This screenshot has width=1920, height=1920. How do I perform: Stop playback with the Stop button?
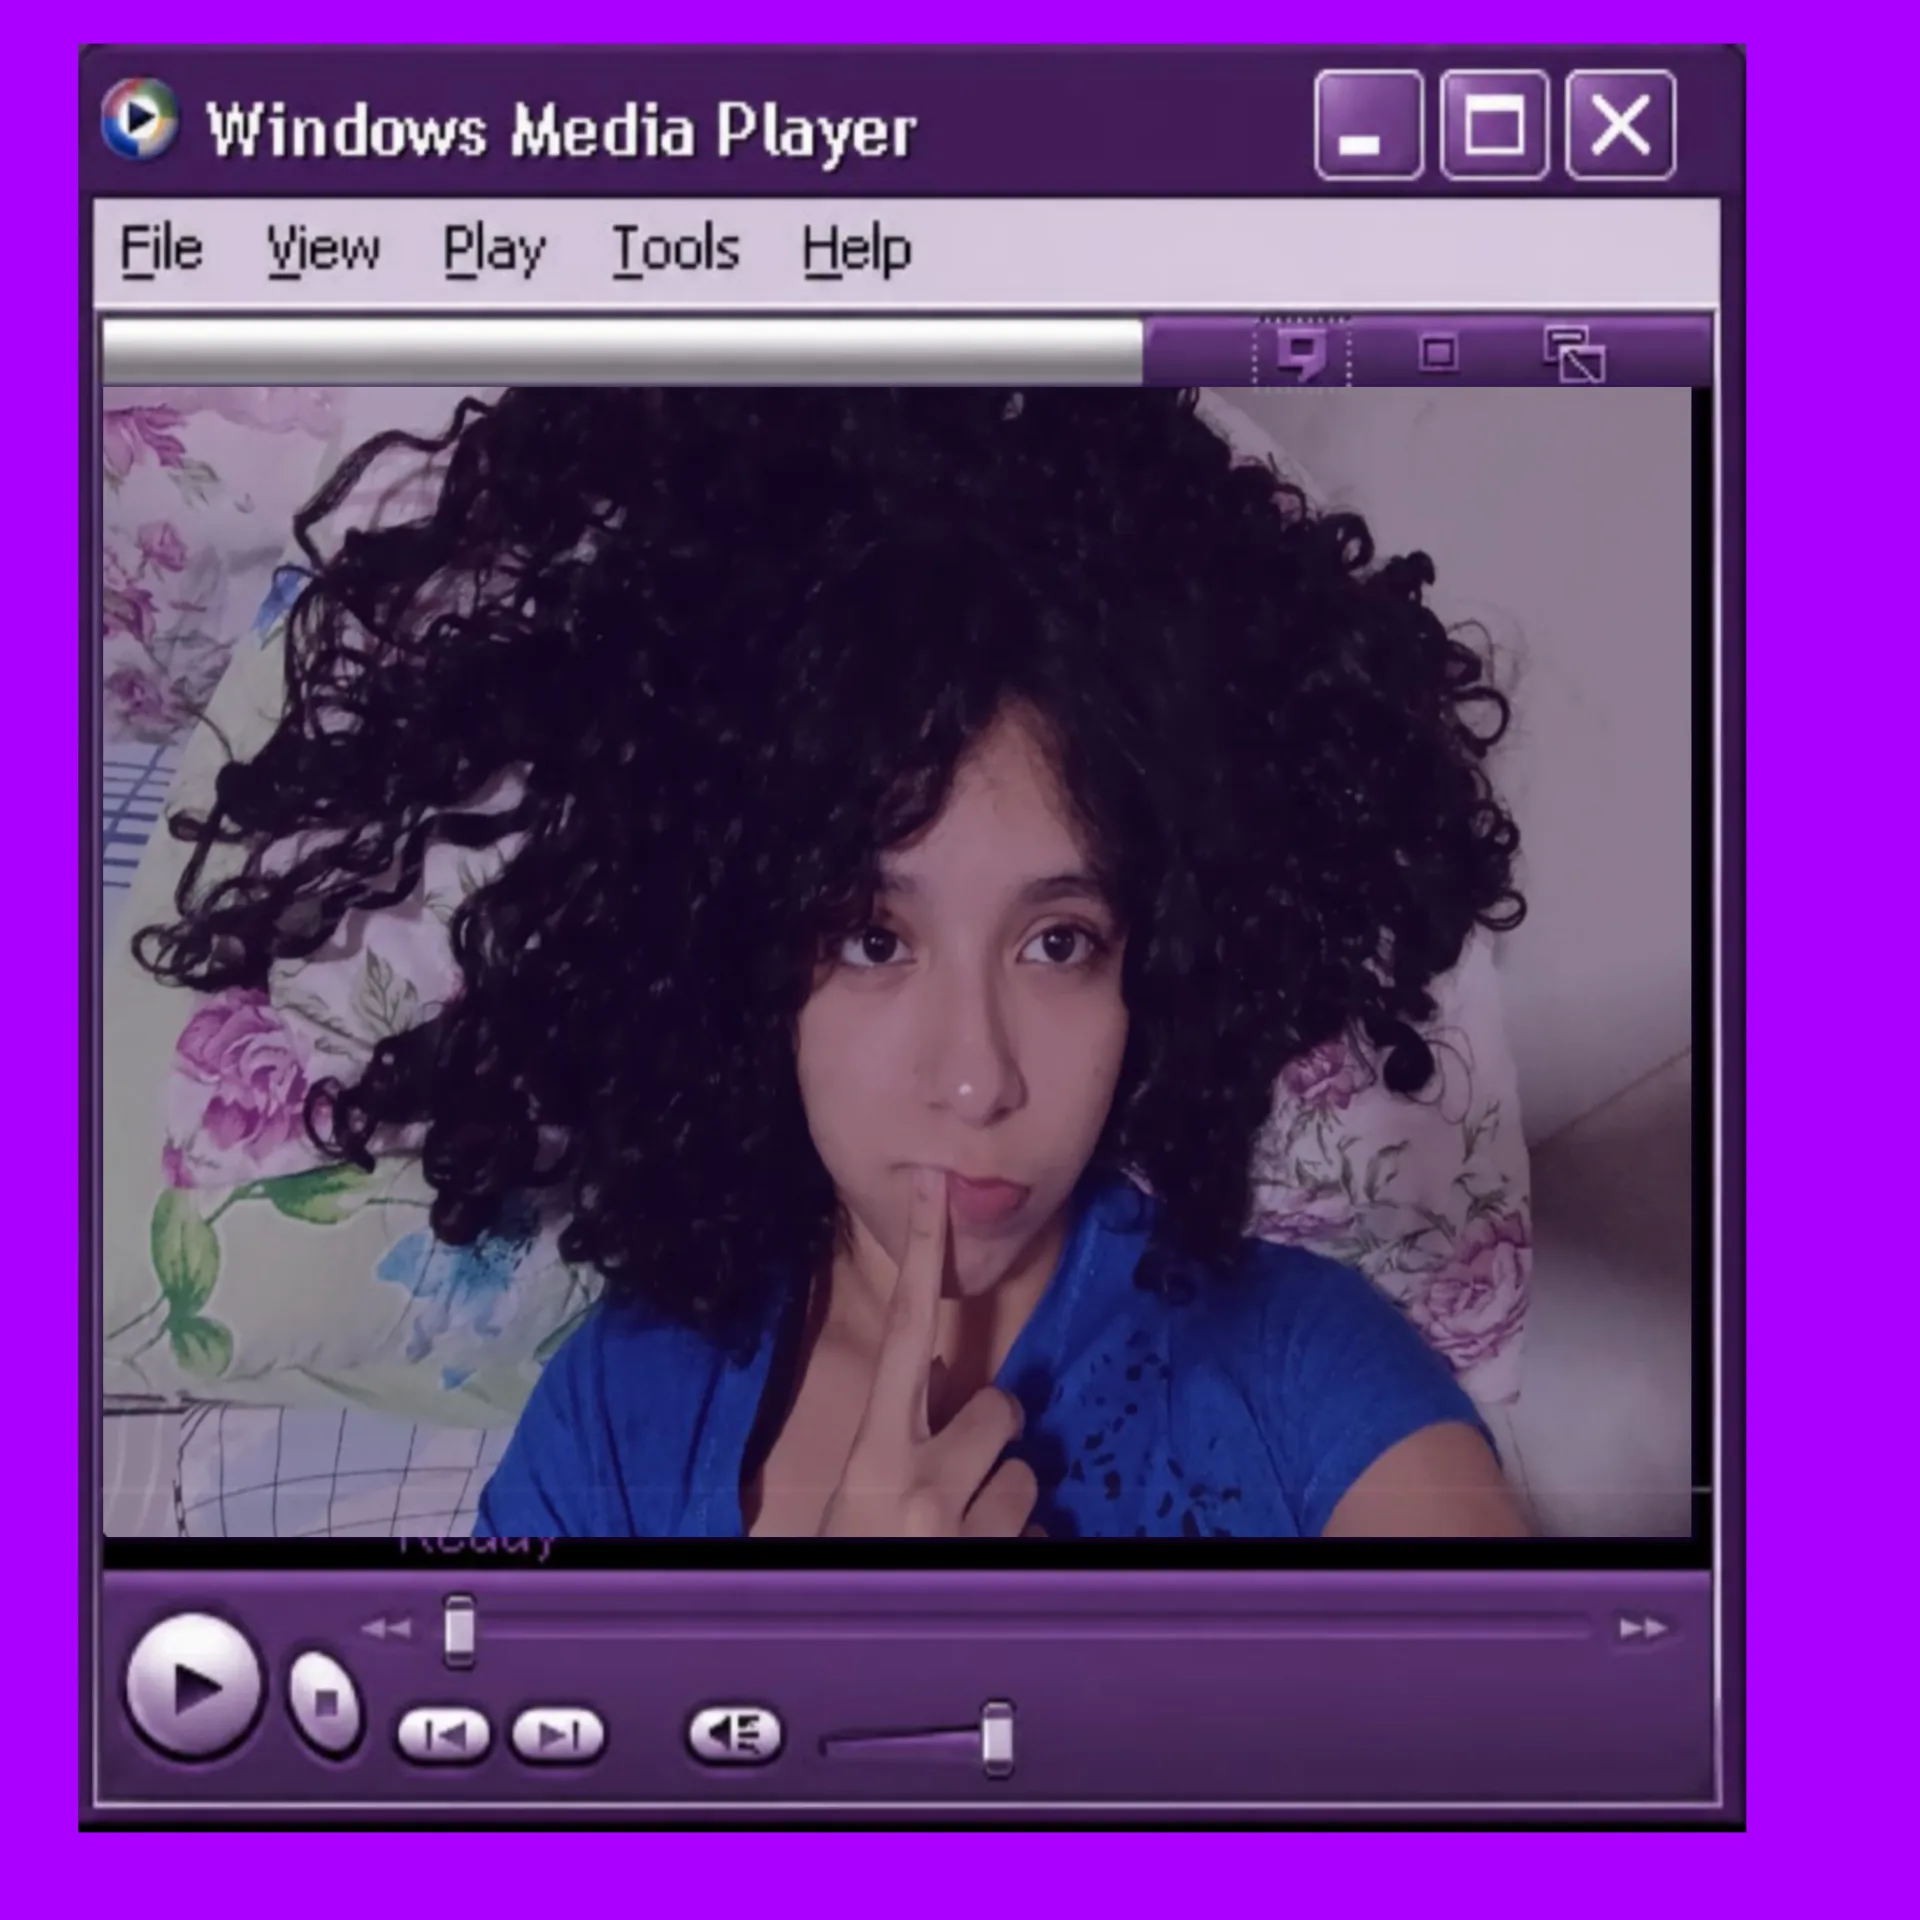pyautogui.click(x=324, y=1703)
